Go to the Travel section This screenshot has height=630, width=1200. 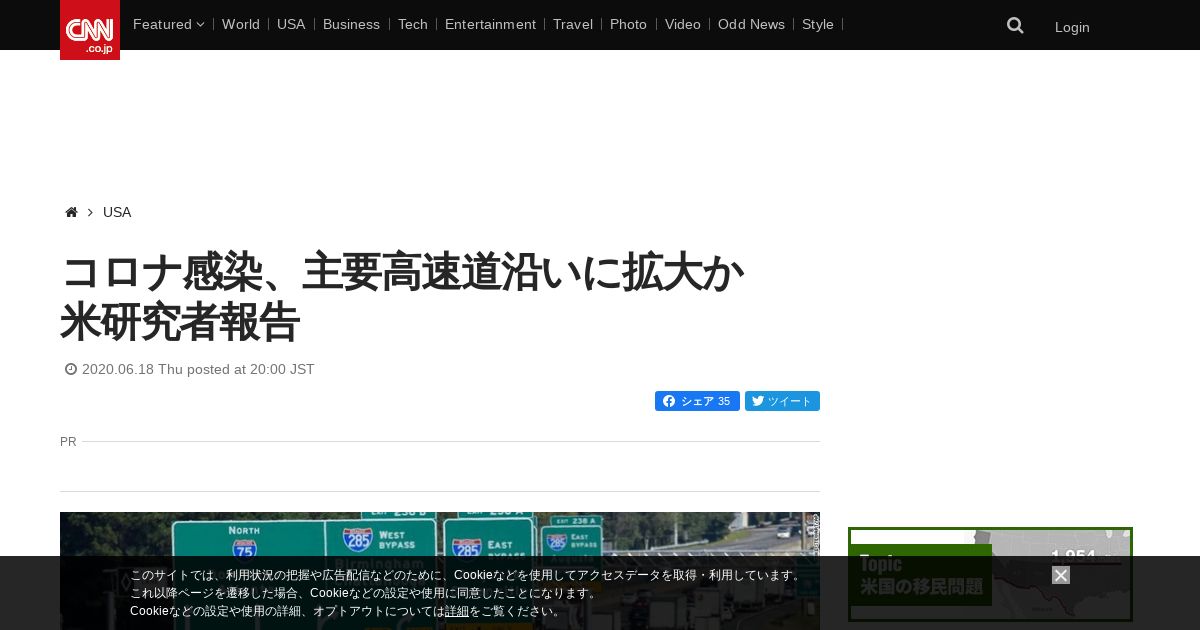(x=573, y=24)
